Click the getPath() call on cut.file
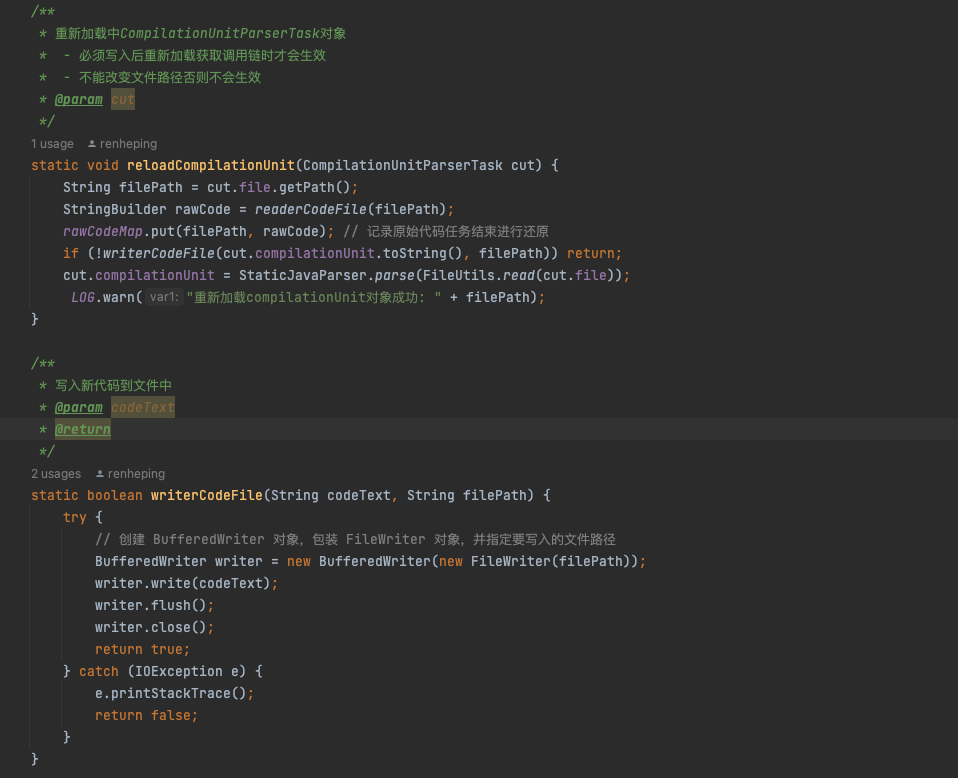The image size is (958, 778). (x=315, y=188)
